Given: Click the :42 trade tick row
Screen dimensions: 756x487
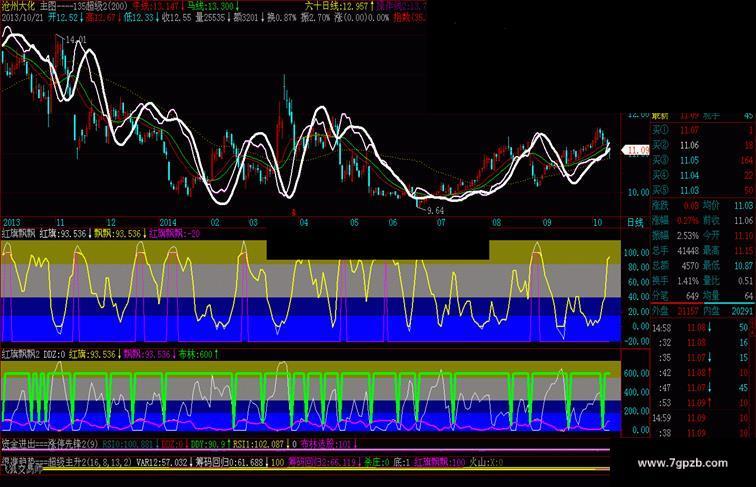Looking at the screenshot, I should 703,373.
